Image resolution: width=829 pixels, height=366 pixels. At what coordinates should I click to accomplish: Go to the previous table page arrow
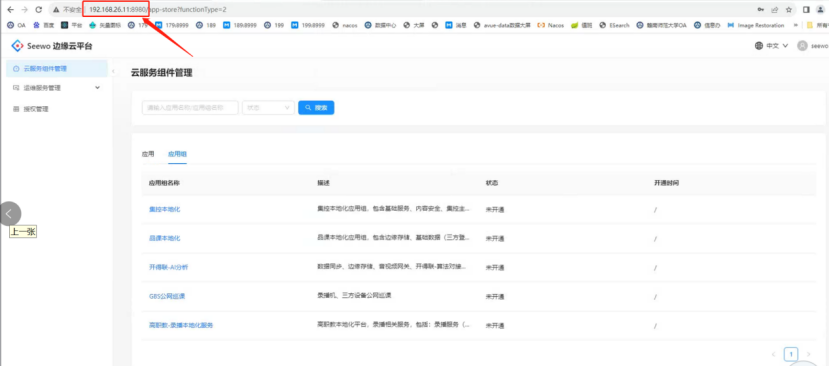[774, 354]
